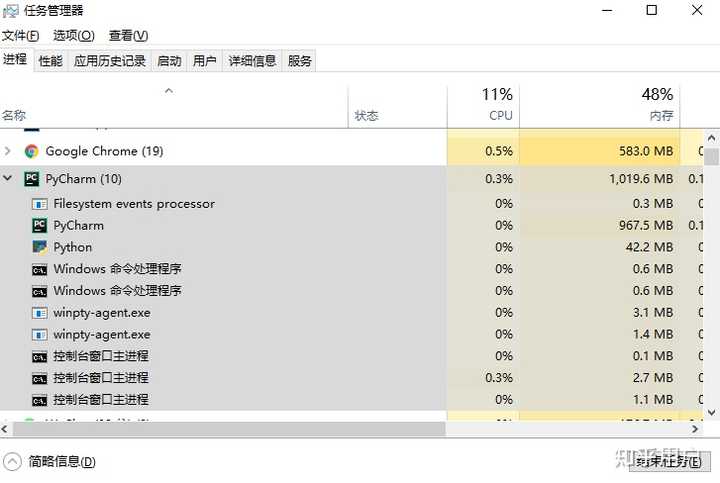Select the Python process icon

point(40,247)
